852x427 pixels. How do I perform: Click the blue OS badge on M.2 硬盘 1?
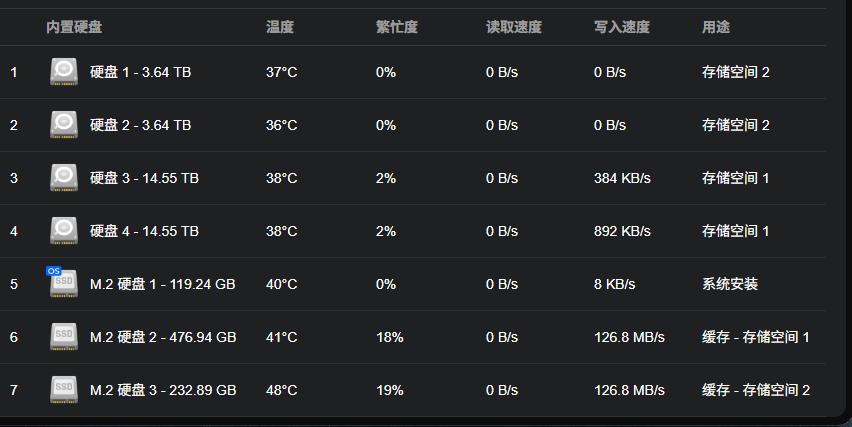coord(53,271)
